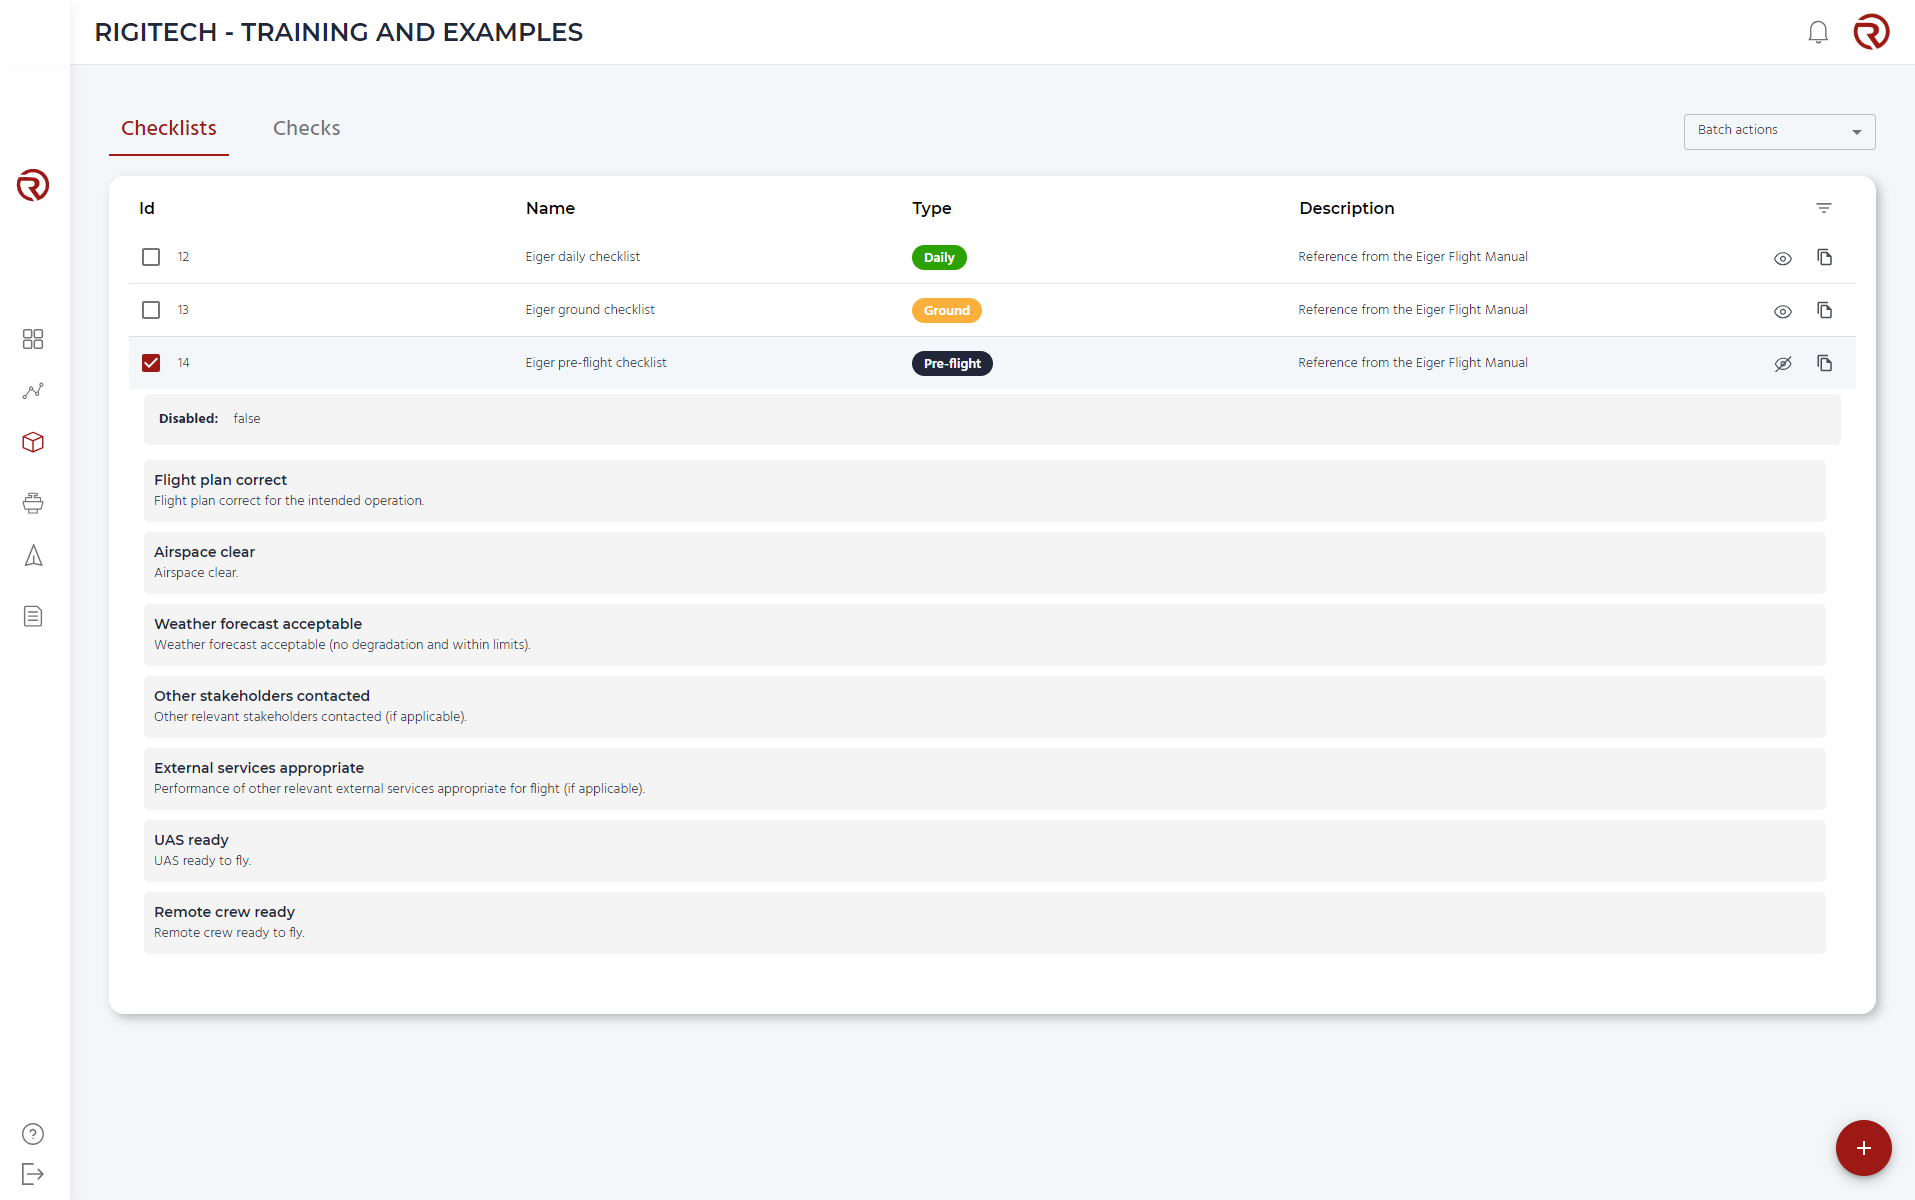Viewport: 1915px width, 1200px height.
Task: Open the table filter icon
Action: click(x=1824, y=208)
